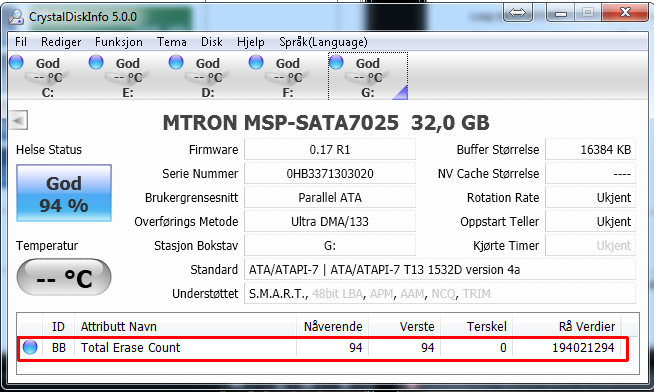Click the previous disk arrow button

tap(19, 121)
